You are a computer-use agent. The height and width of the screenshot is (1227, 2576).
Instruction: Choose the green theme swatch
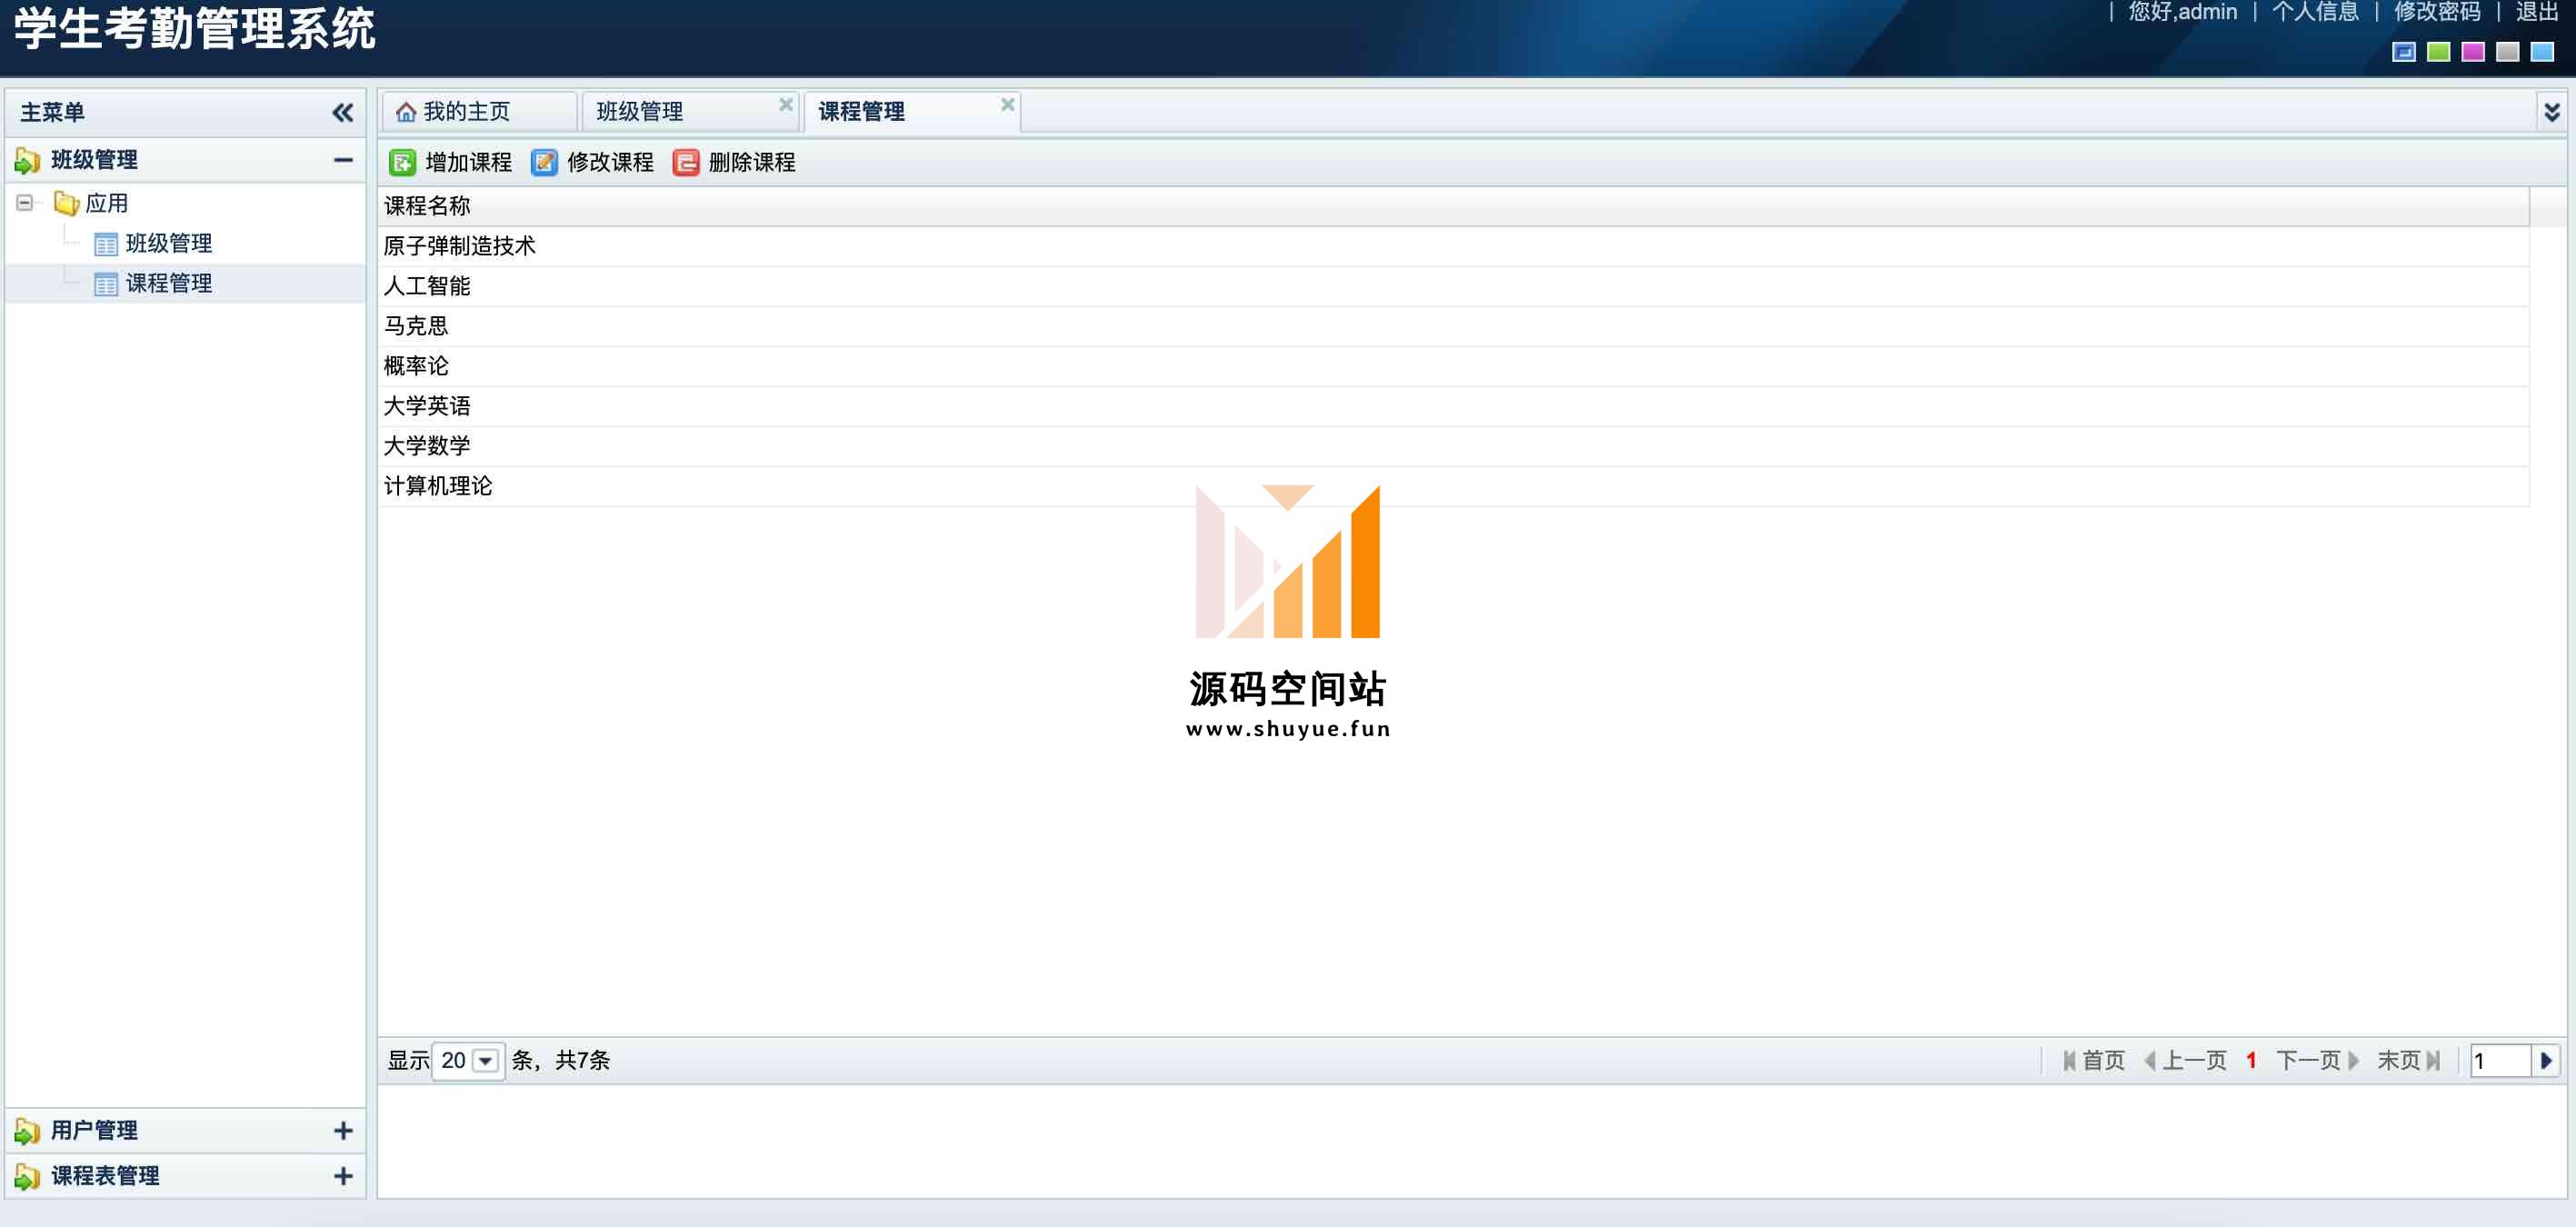coord(2439,52)
